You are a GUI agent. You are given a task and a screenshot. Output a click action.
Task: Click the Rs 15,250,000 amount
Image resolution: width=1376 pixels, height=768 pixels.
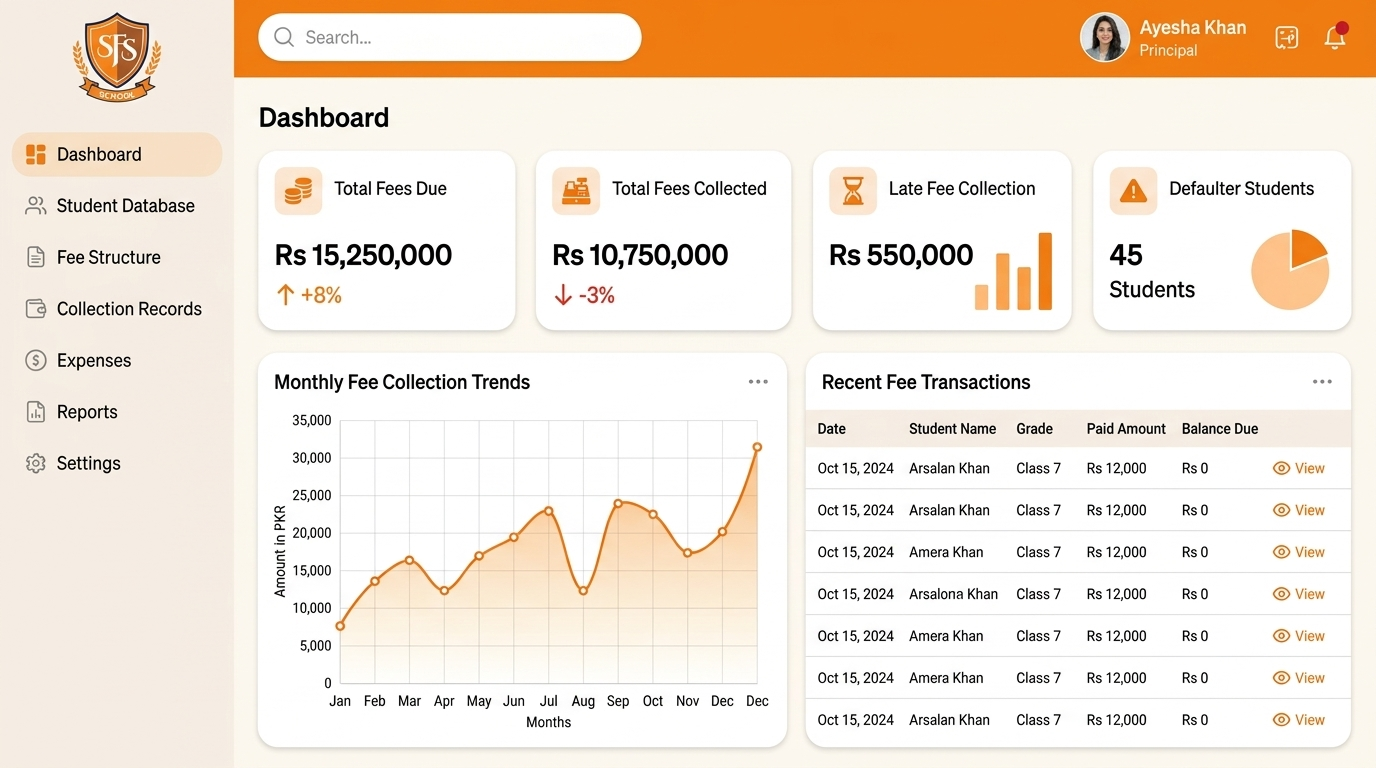[x=363, y=255]
